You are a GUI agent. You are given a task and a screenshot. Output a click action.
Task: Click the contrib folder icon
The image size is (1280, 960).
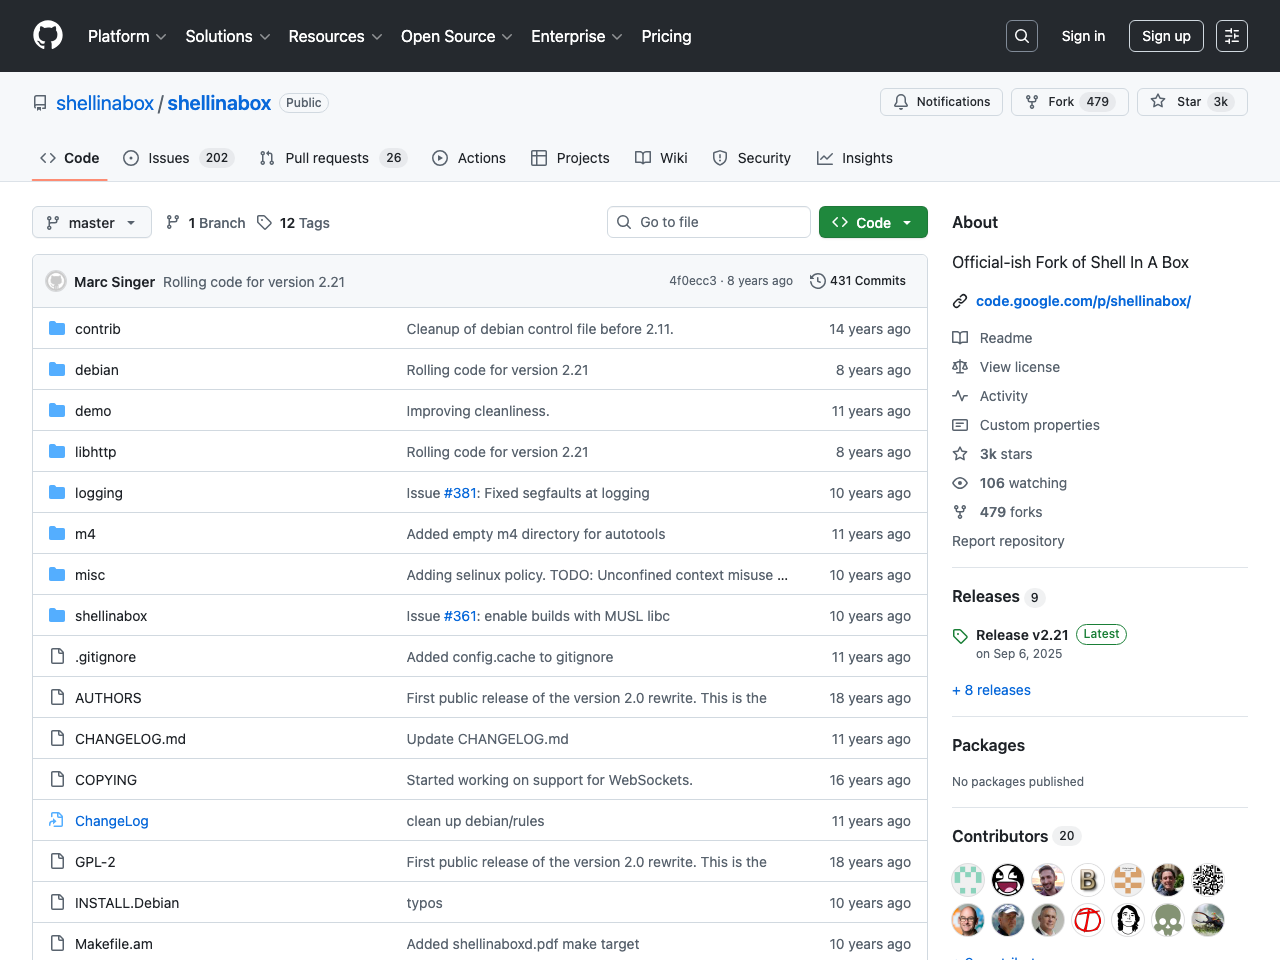pos(57,329)
